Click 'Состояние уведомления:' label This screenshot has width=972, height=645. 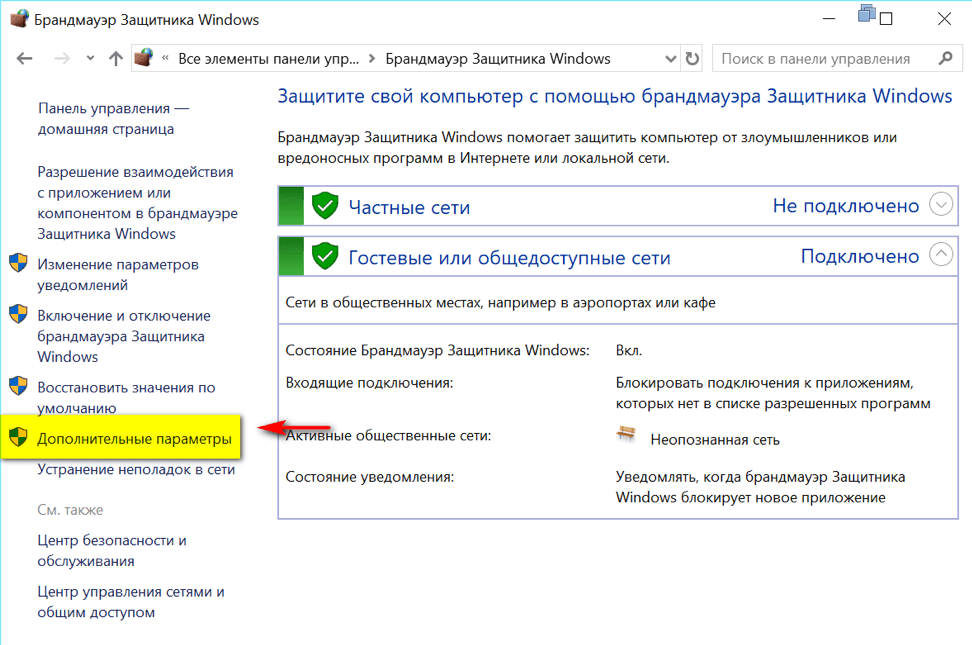coord(369,477)
